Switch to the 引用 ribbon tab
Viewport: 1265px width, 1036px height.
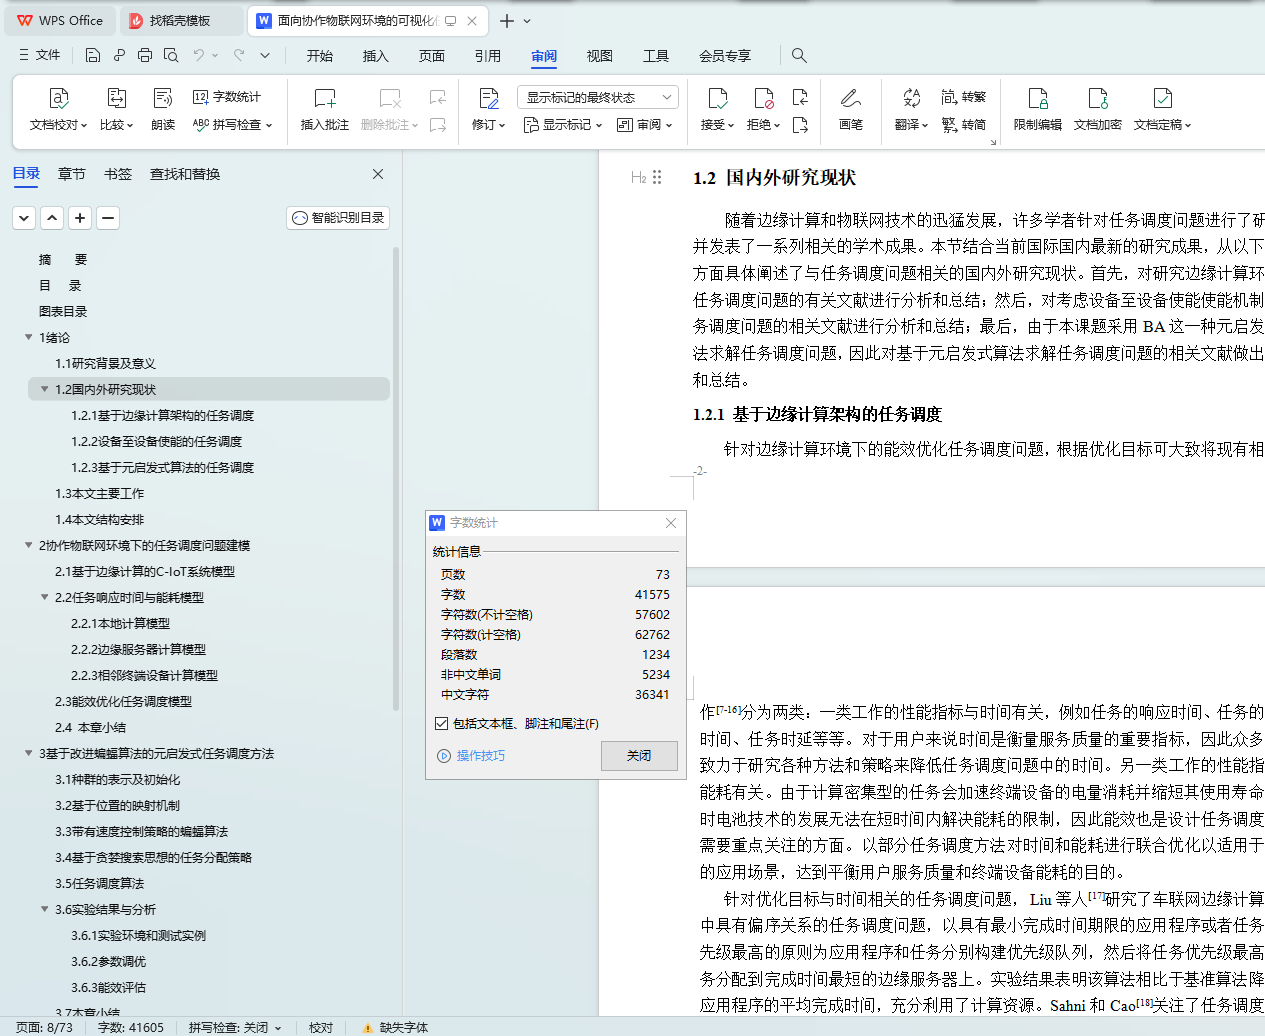pyautogui.click(x=488, y=56)
